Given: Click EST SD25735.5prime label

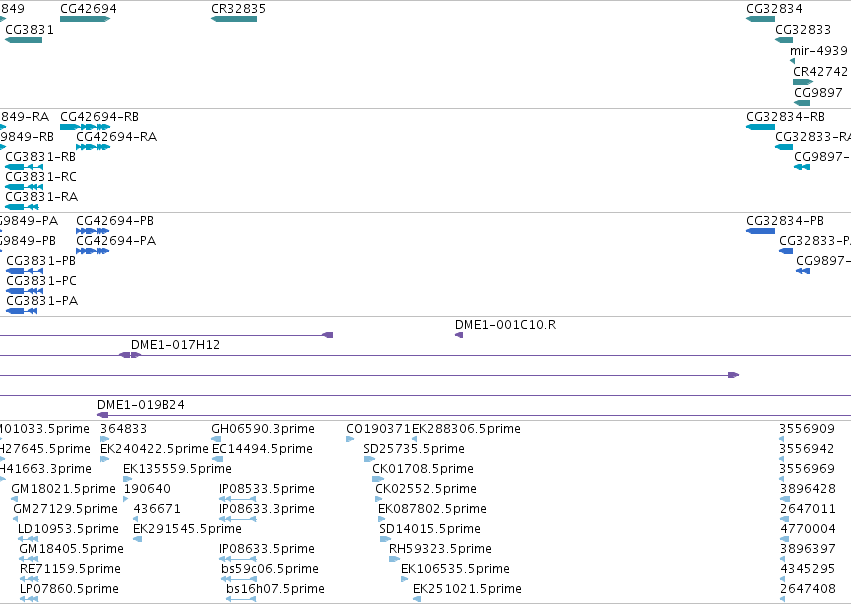Looking at the screenshot, I should click(414, 449).
